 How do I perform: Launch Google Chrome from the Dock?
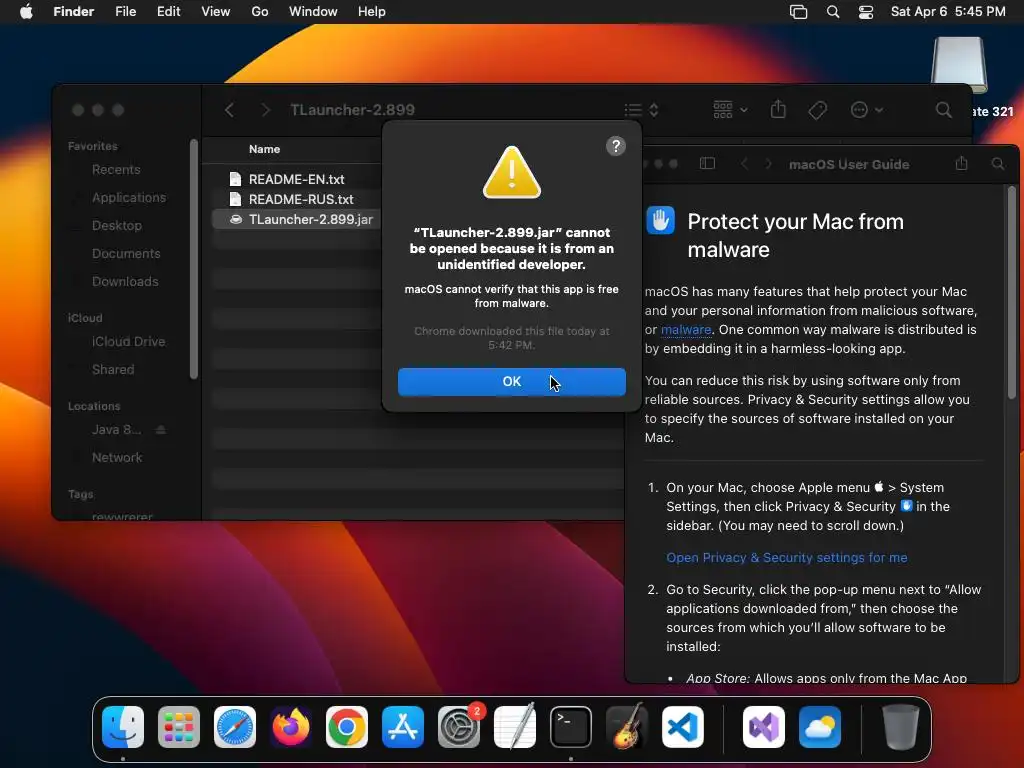[x=347, y=727]
